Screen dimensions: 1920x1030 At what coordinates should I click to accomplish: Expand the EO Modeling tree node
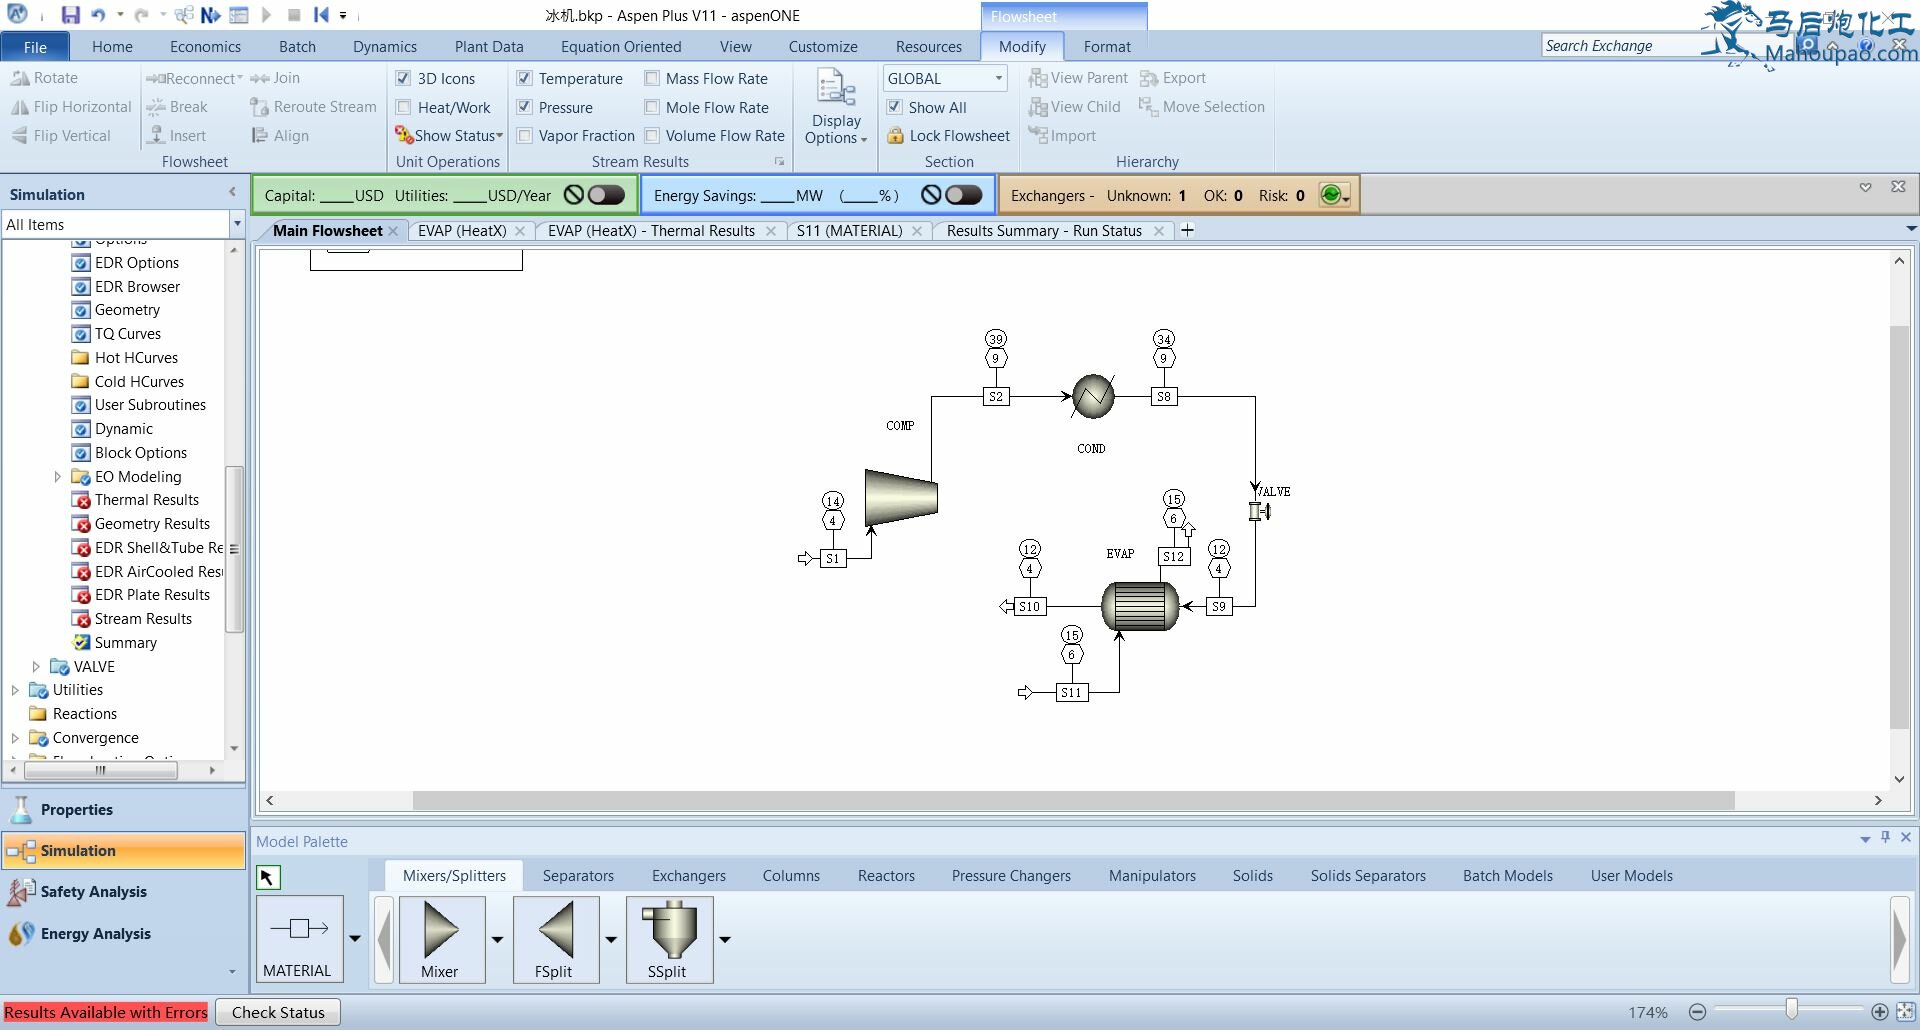click(x=57, y=477)
